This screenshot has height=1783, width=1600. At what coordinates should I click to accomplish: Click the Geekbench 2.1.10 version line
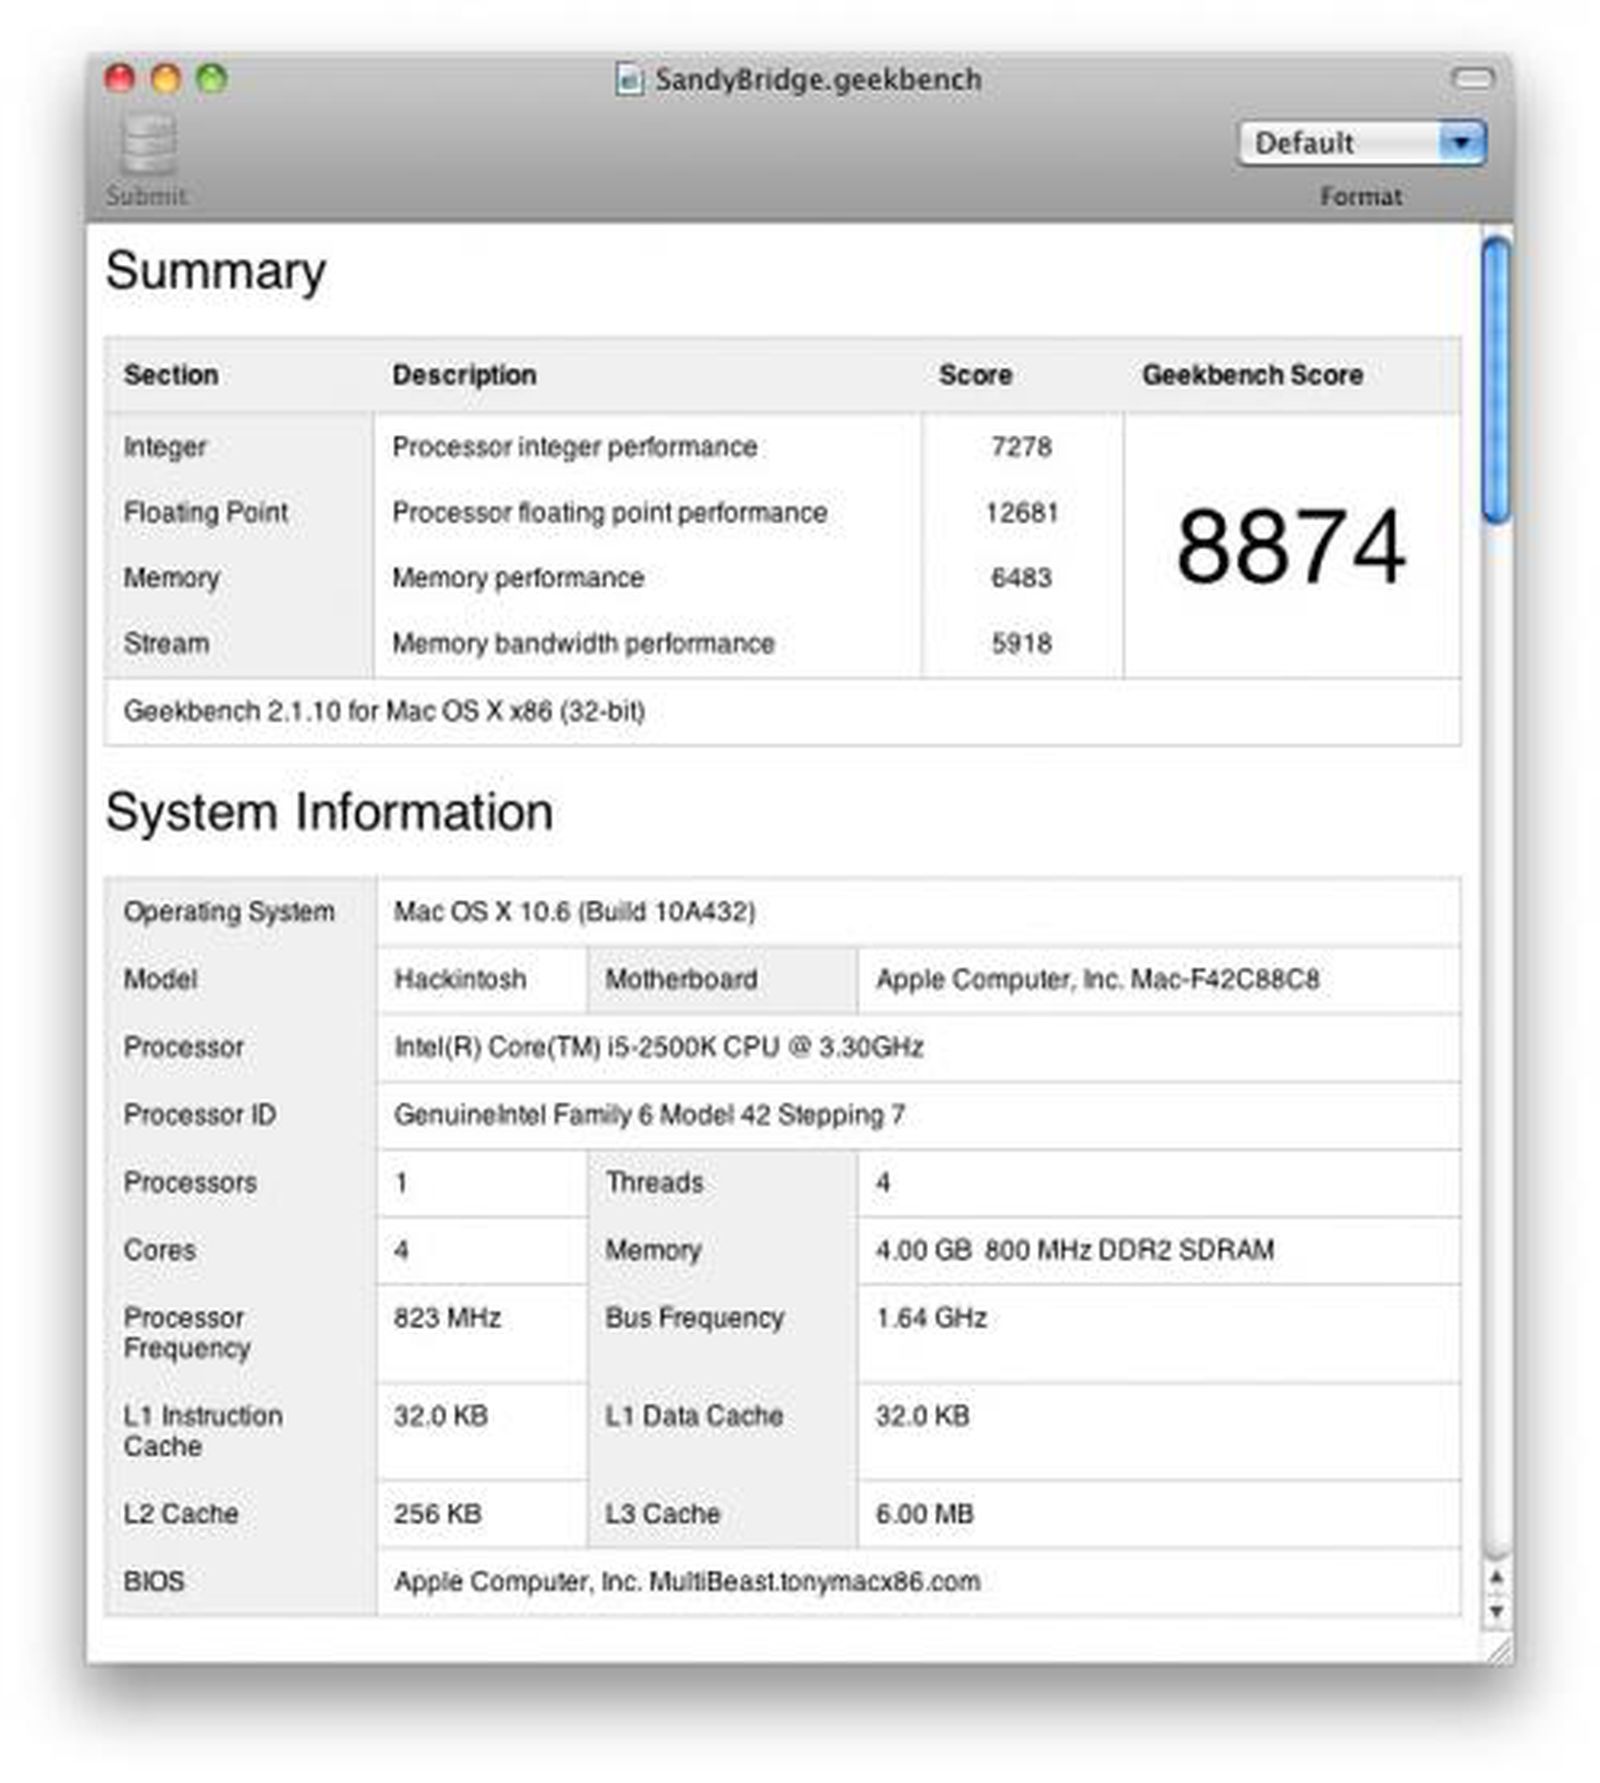click(384, 711)
